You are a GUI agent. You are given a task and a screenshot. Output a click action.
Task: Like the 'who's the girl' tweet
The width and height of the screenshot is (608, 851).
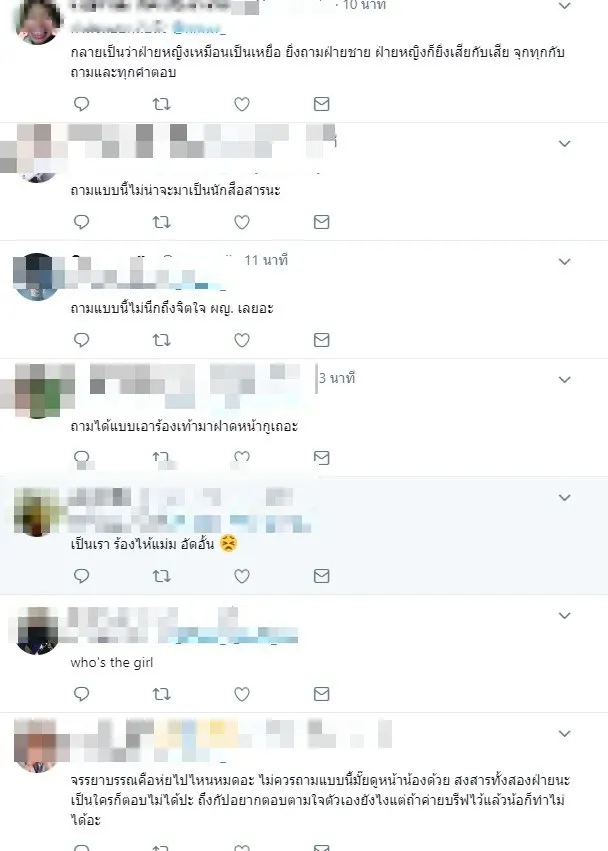[x=242, y=694]
